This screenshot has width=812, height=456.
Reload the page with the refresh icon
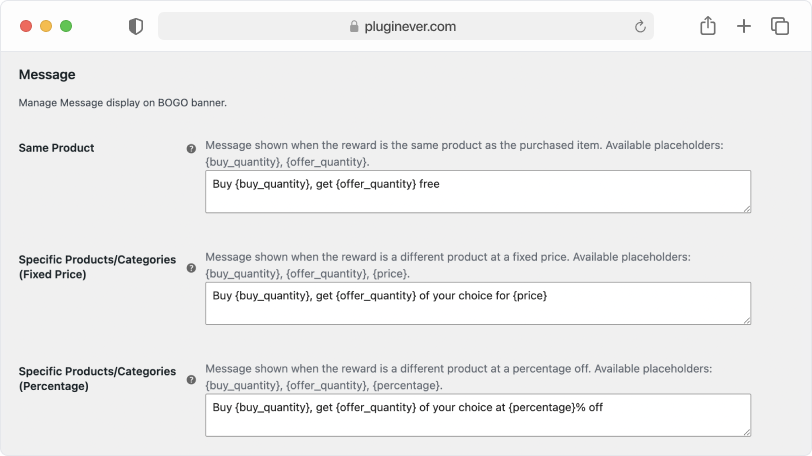[x=640, y=26]
